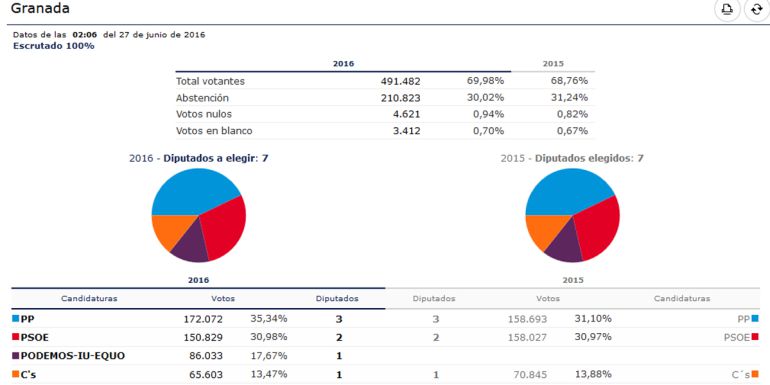
Task: Click the red PSOE swatch in 2015 column
Action: point(755,337)
